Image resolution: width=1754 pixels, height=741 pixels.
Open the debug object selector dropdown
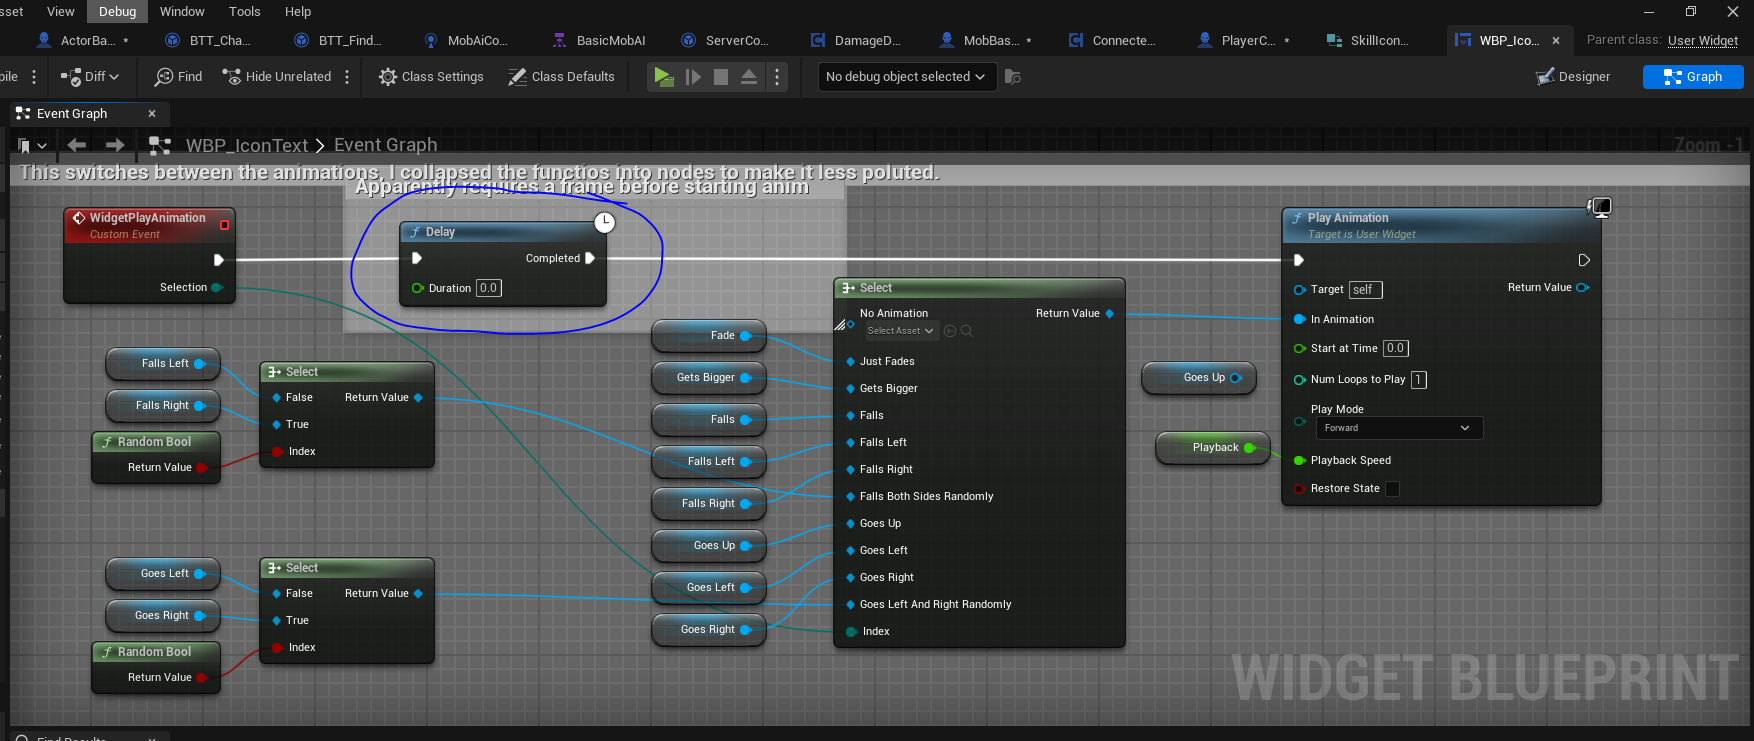pyautogui.click(x=906, y=77)
